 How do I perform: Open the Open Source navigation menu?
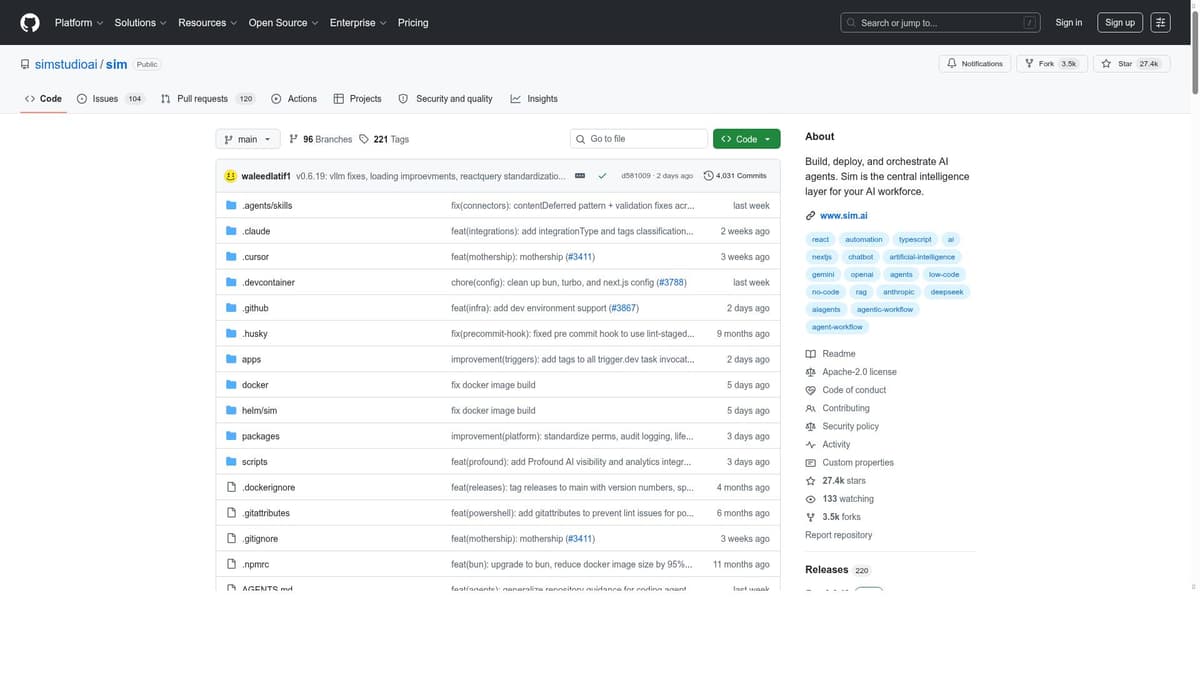click(283, 22)
